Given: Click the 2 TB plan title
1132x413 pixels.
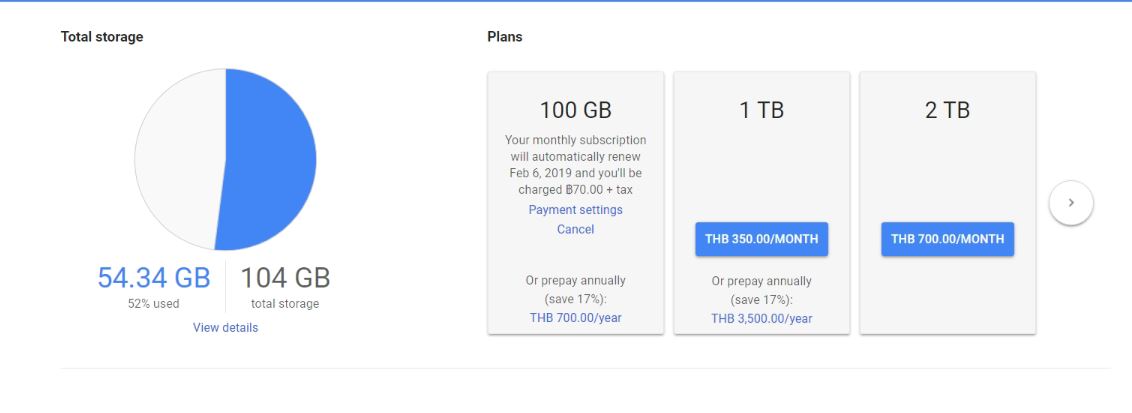Looking at the screenshot, I should tap(947, 110).
